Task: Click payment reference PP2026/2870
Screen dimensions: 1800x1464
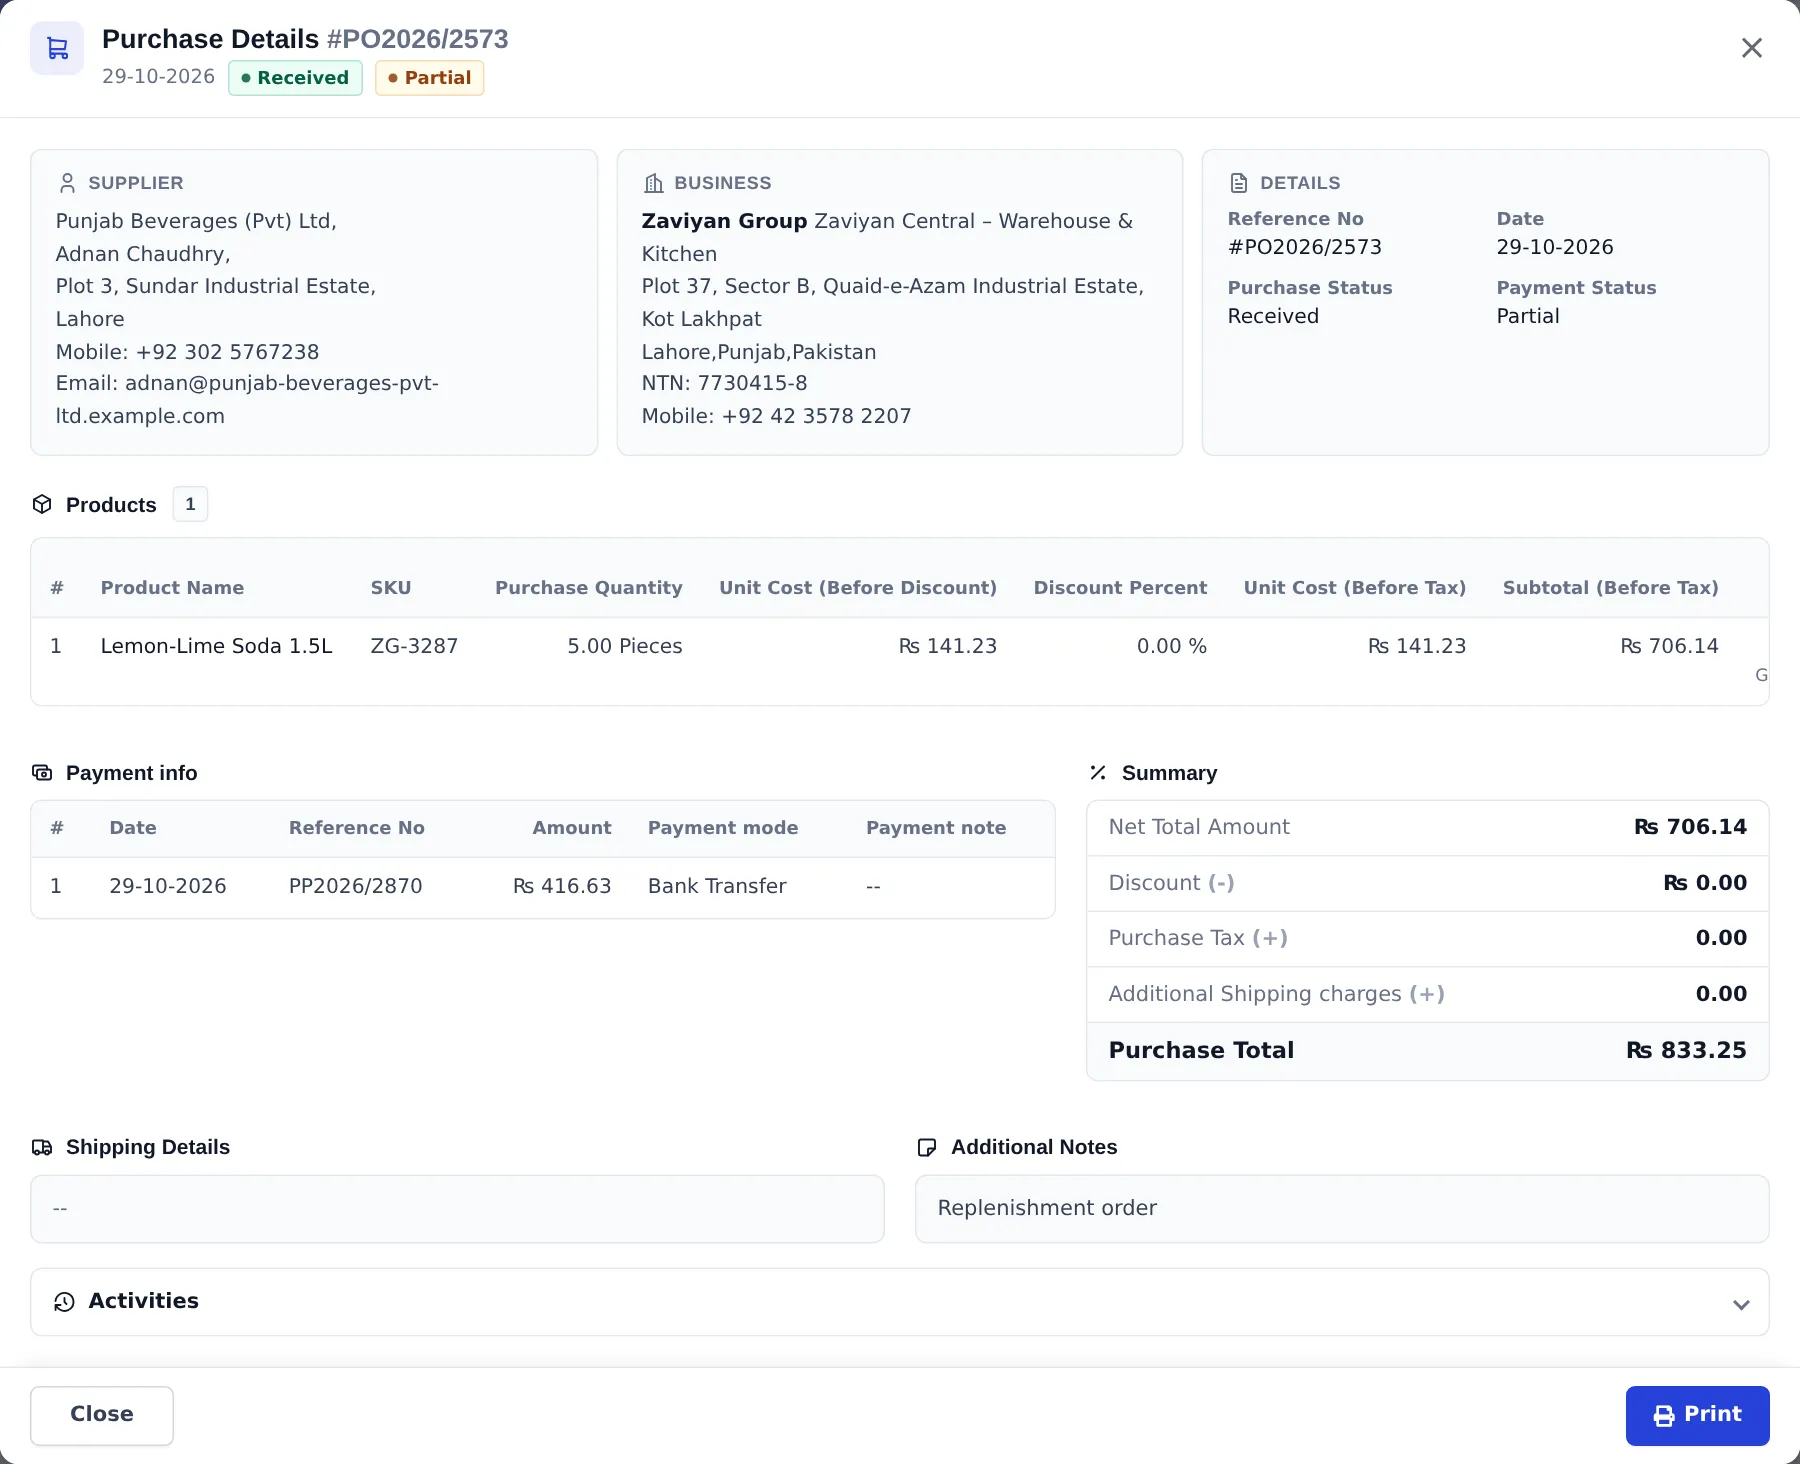Action: [356, 886]
